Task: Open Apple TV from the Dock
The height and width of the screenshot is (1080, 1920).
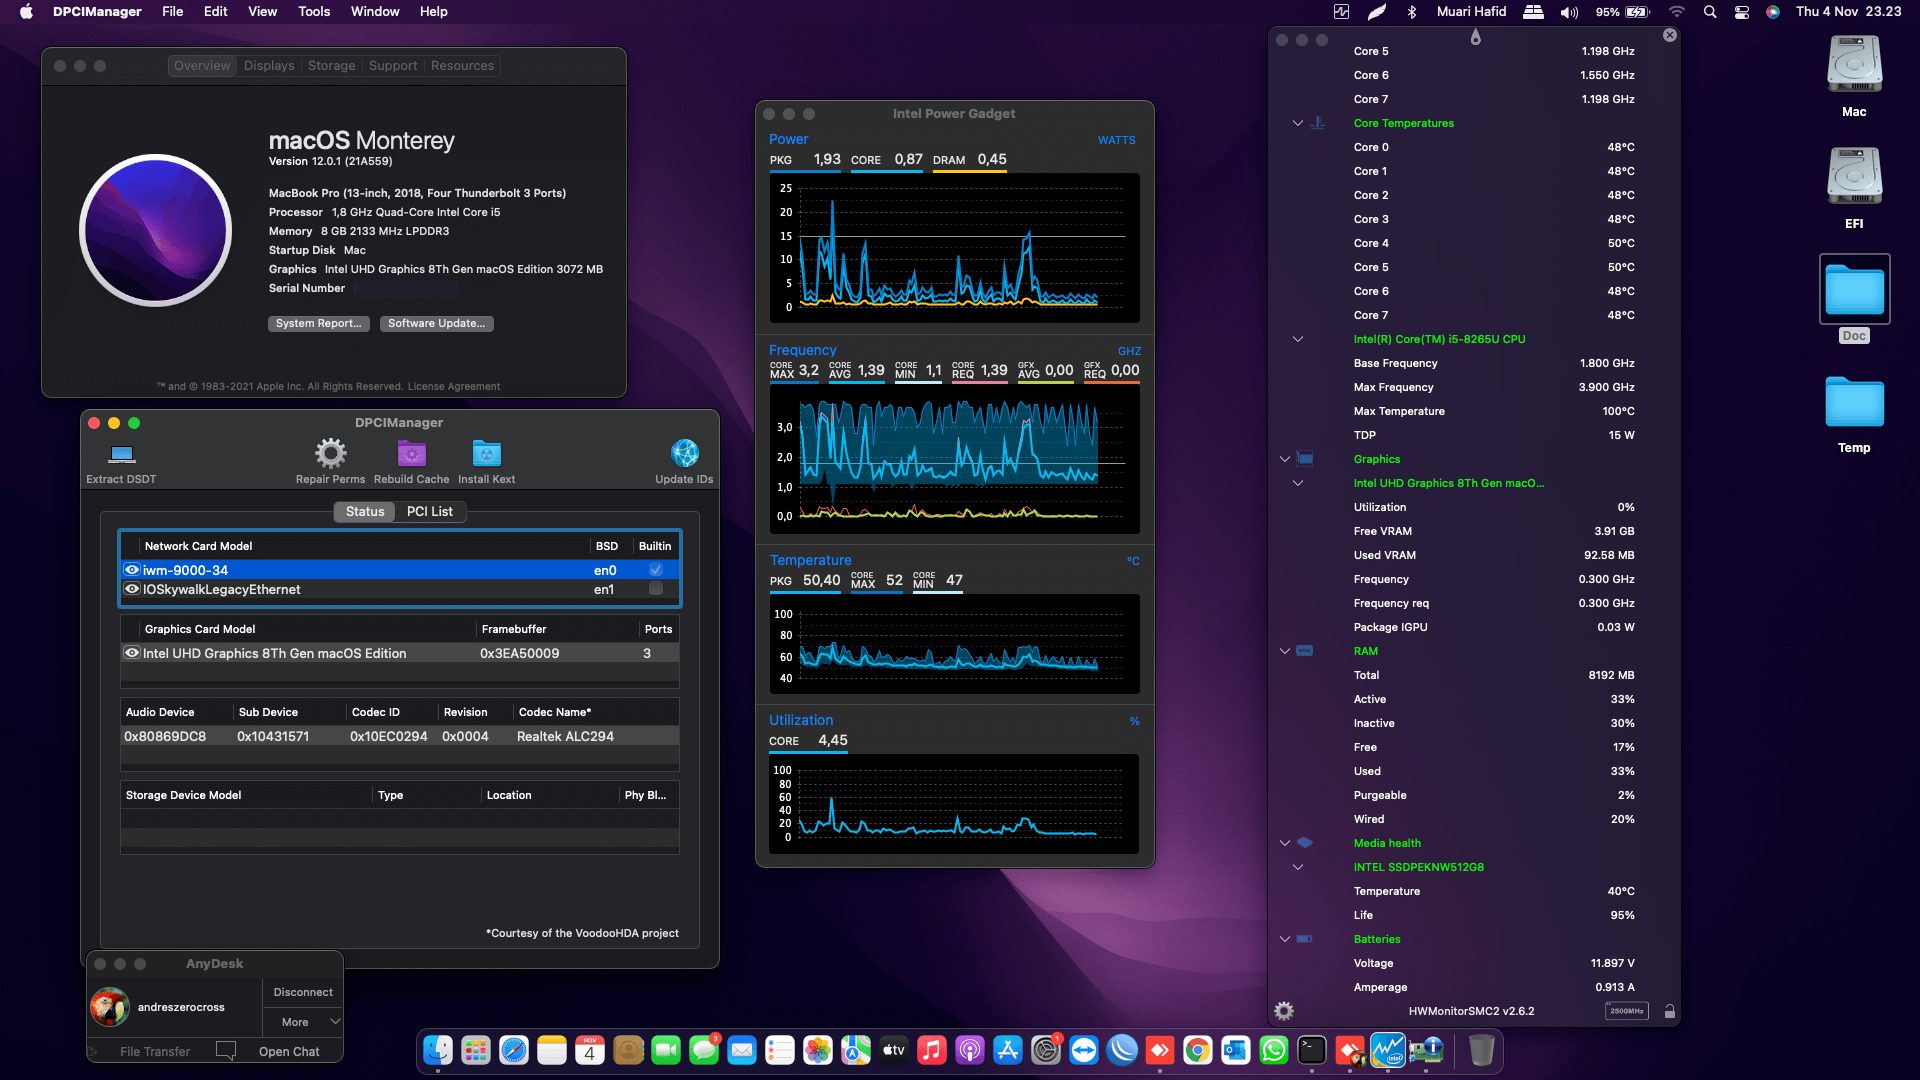Action: (894, 1050)
